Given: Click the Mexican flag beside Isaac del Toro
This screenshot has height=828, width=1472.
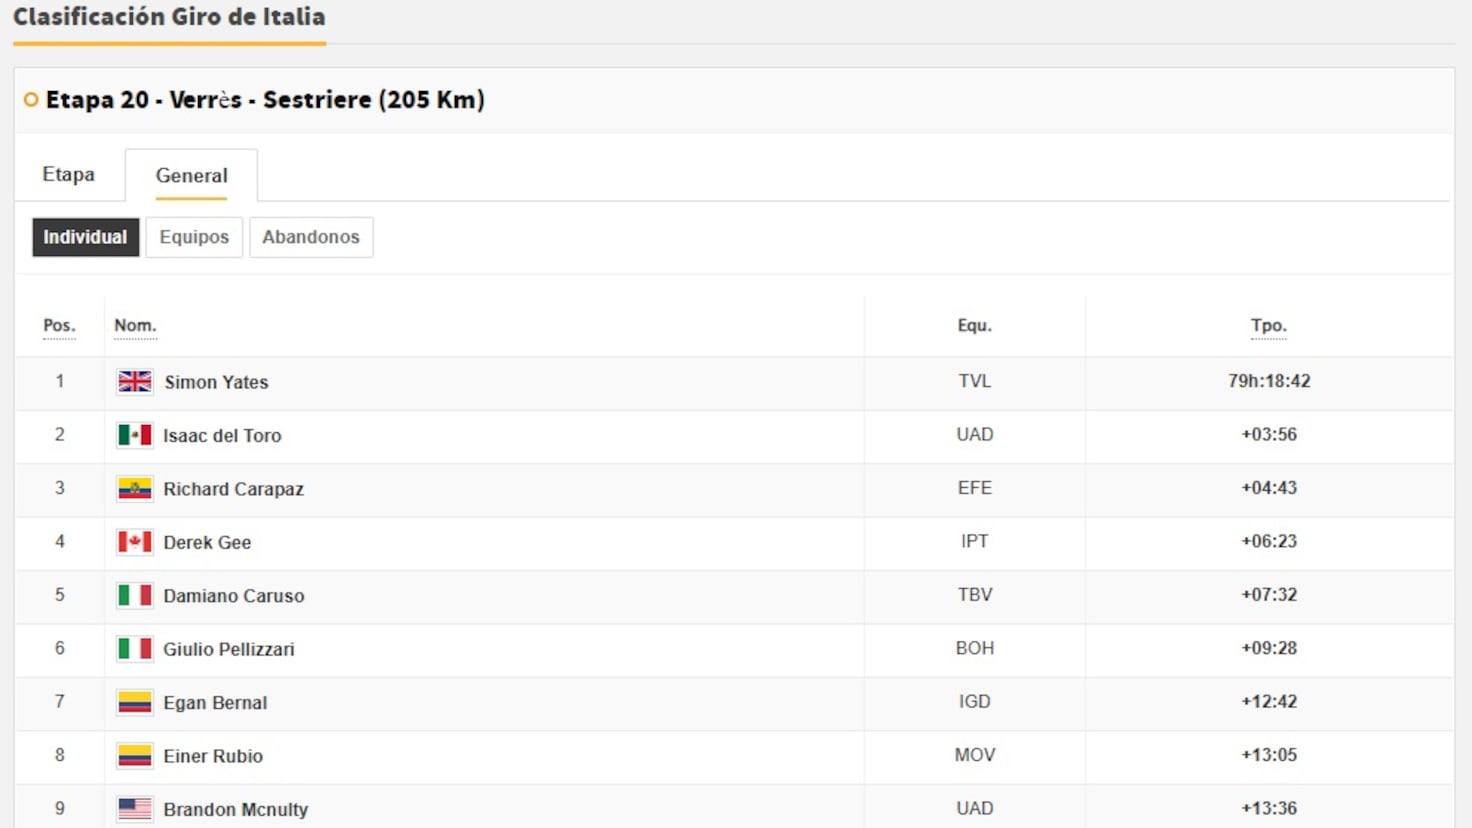Looking at the screenshot, I should tap(134, 435).
